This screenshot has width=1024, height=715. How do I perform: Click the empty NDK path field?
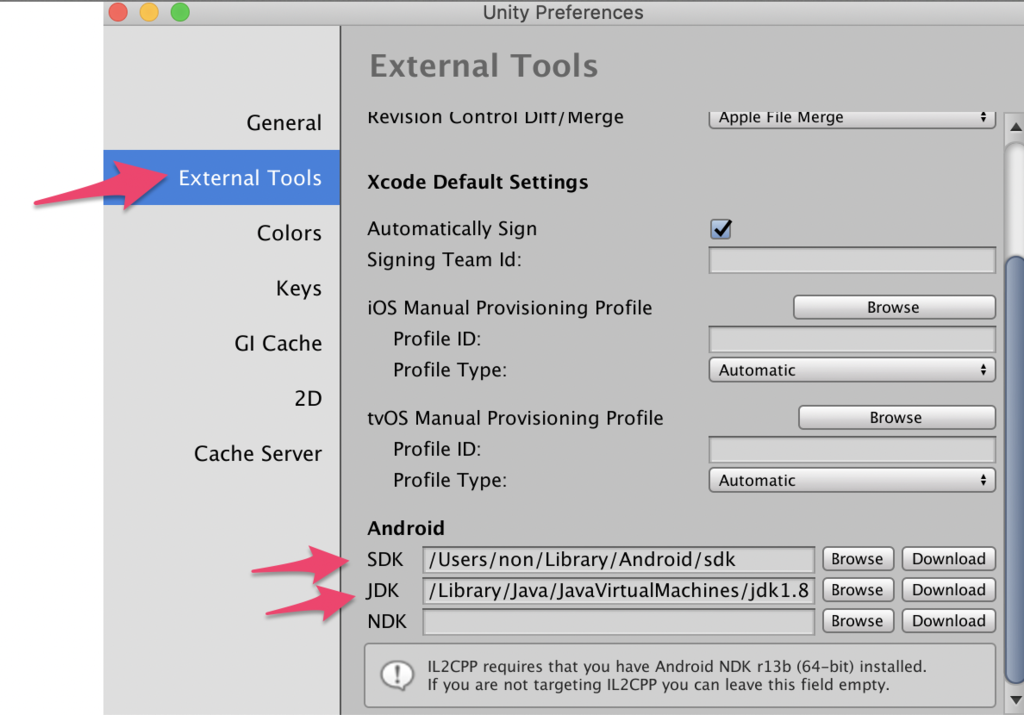(x=618, y=622)
